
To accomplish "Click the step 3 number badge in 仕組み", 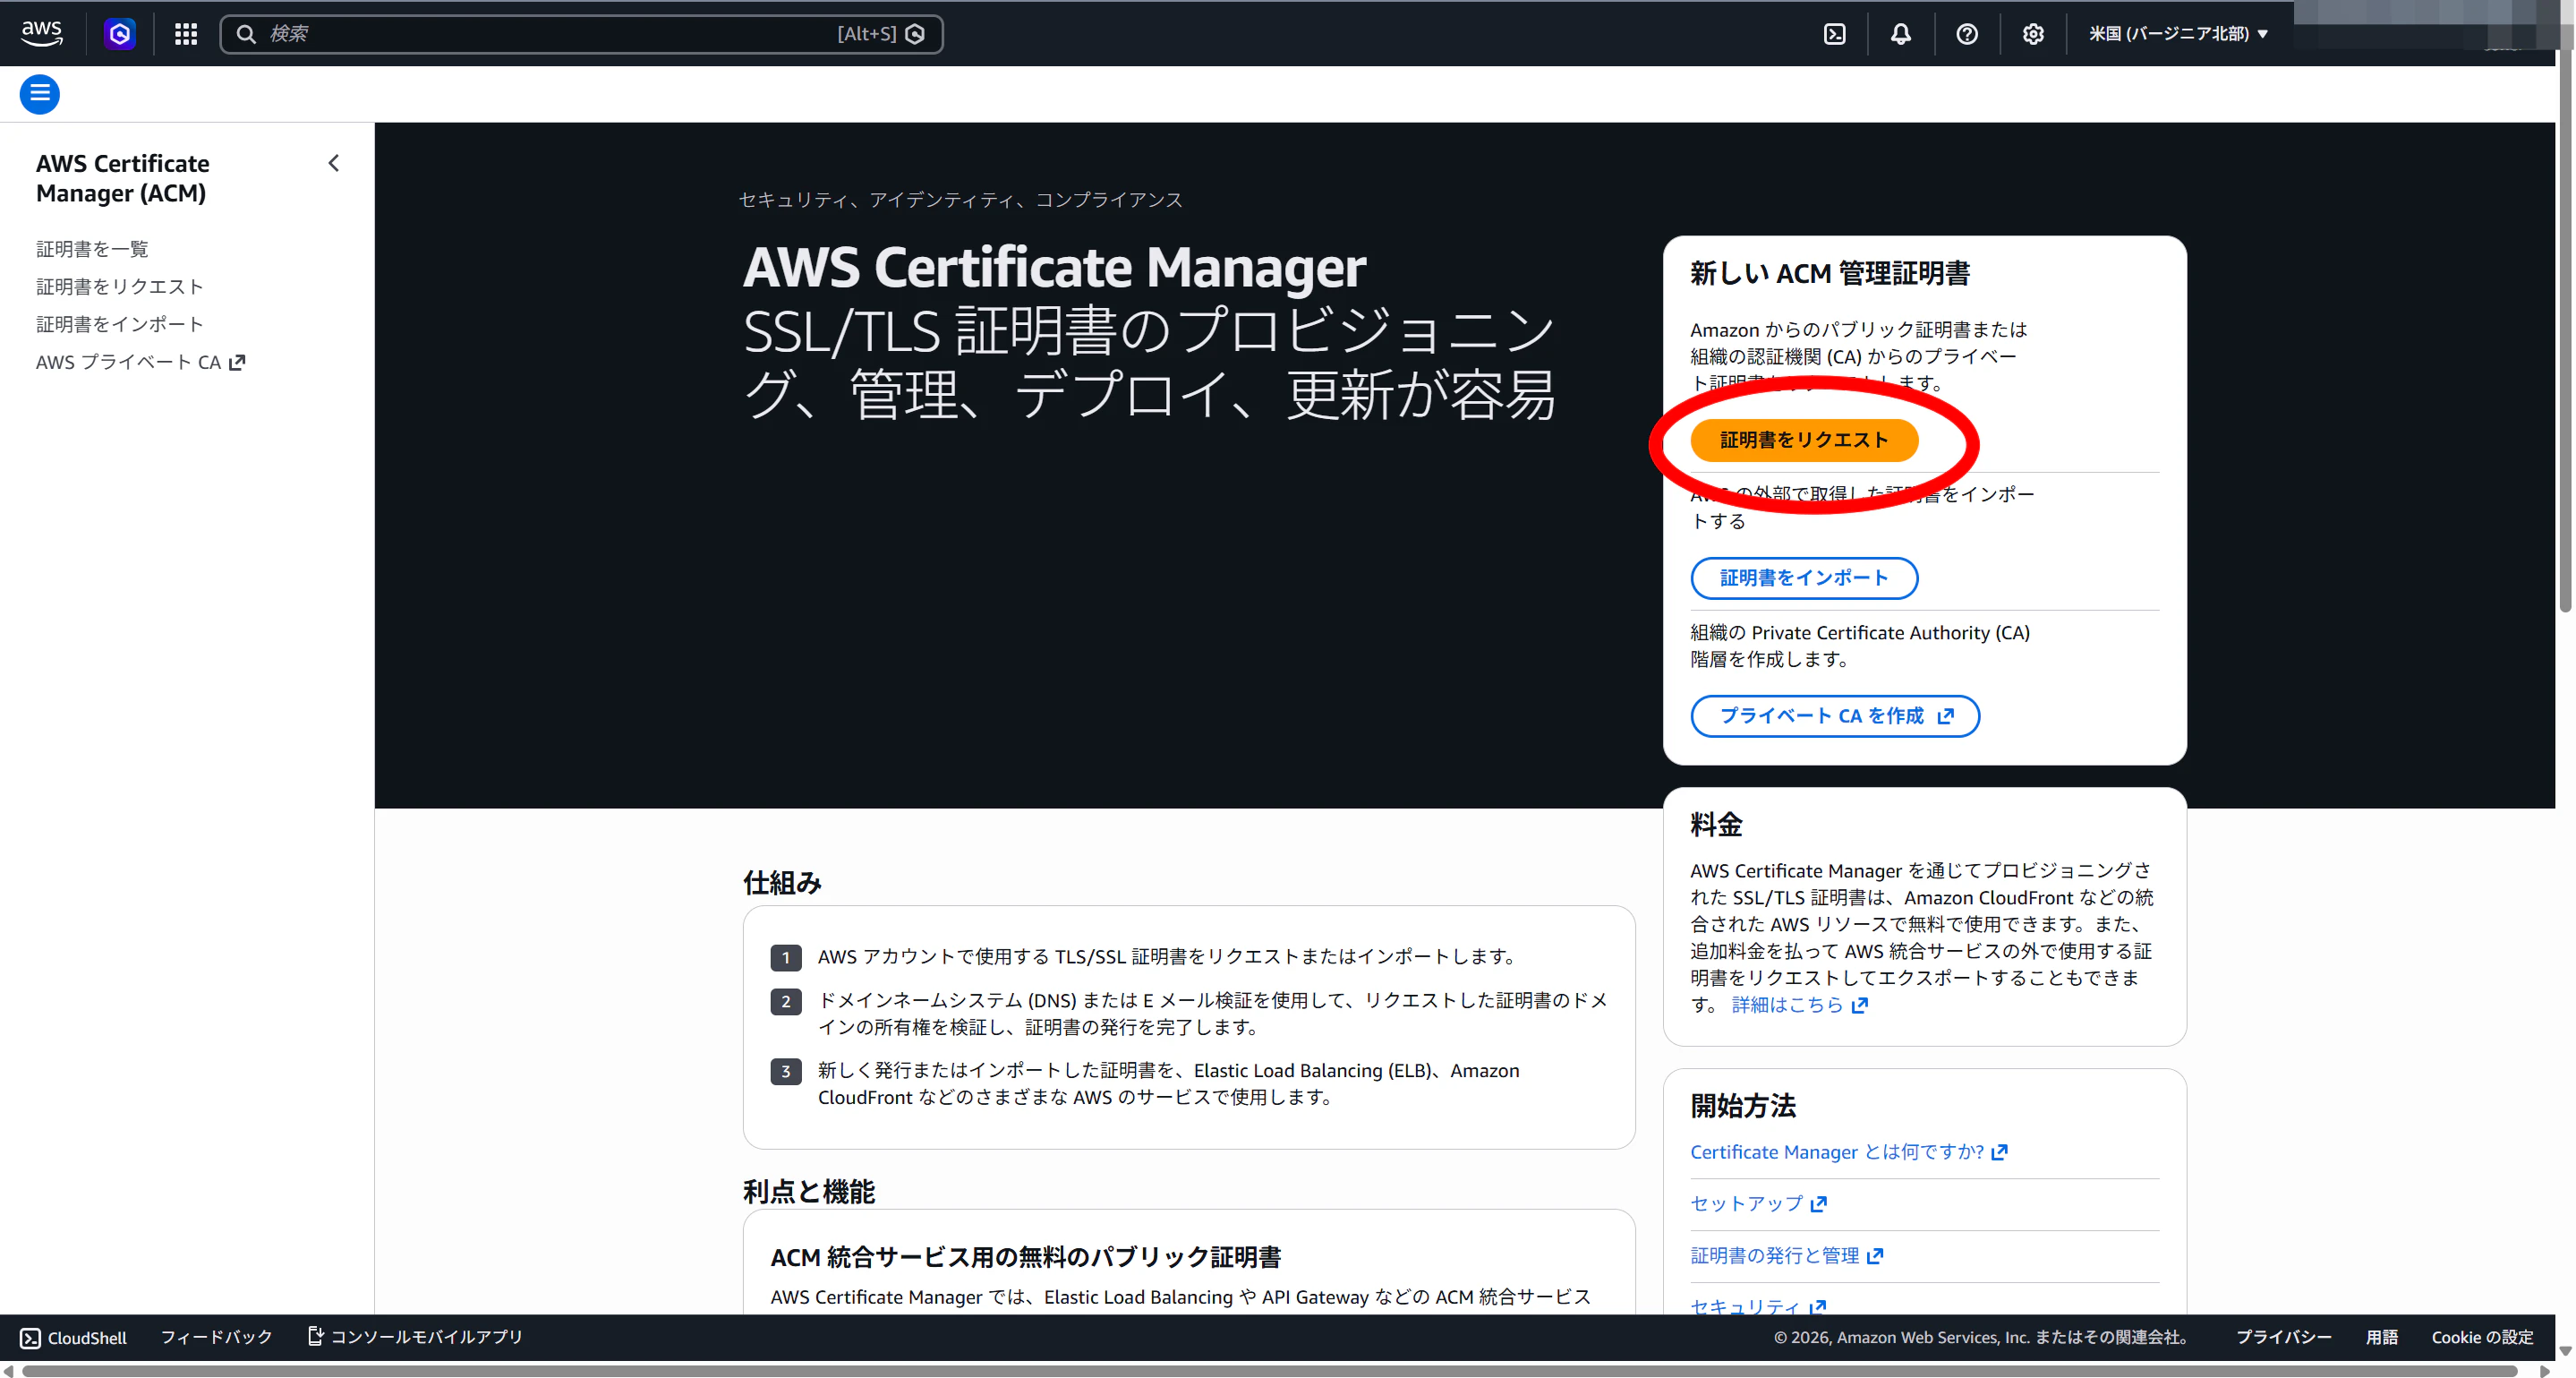I will [x=786, y=1072].
